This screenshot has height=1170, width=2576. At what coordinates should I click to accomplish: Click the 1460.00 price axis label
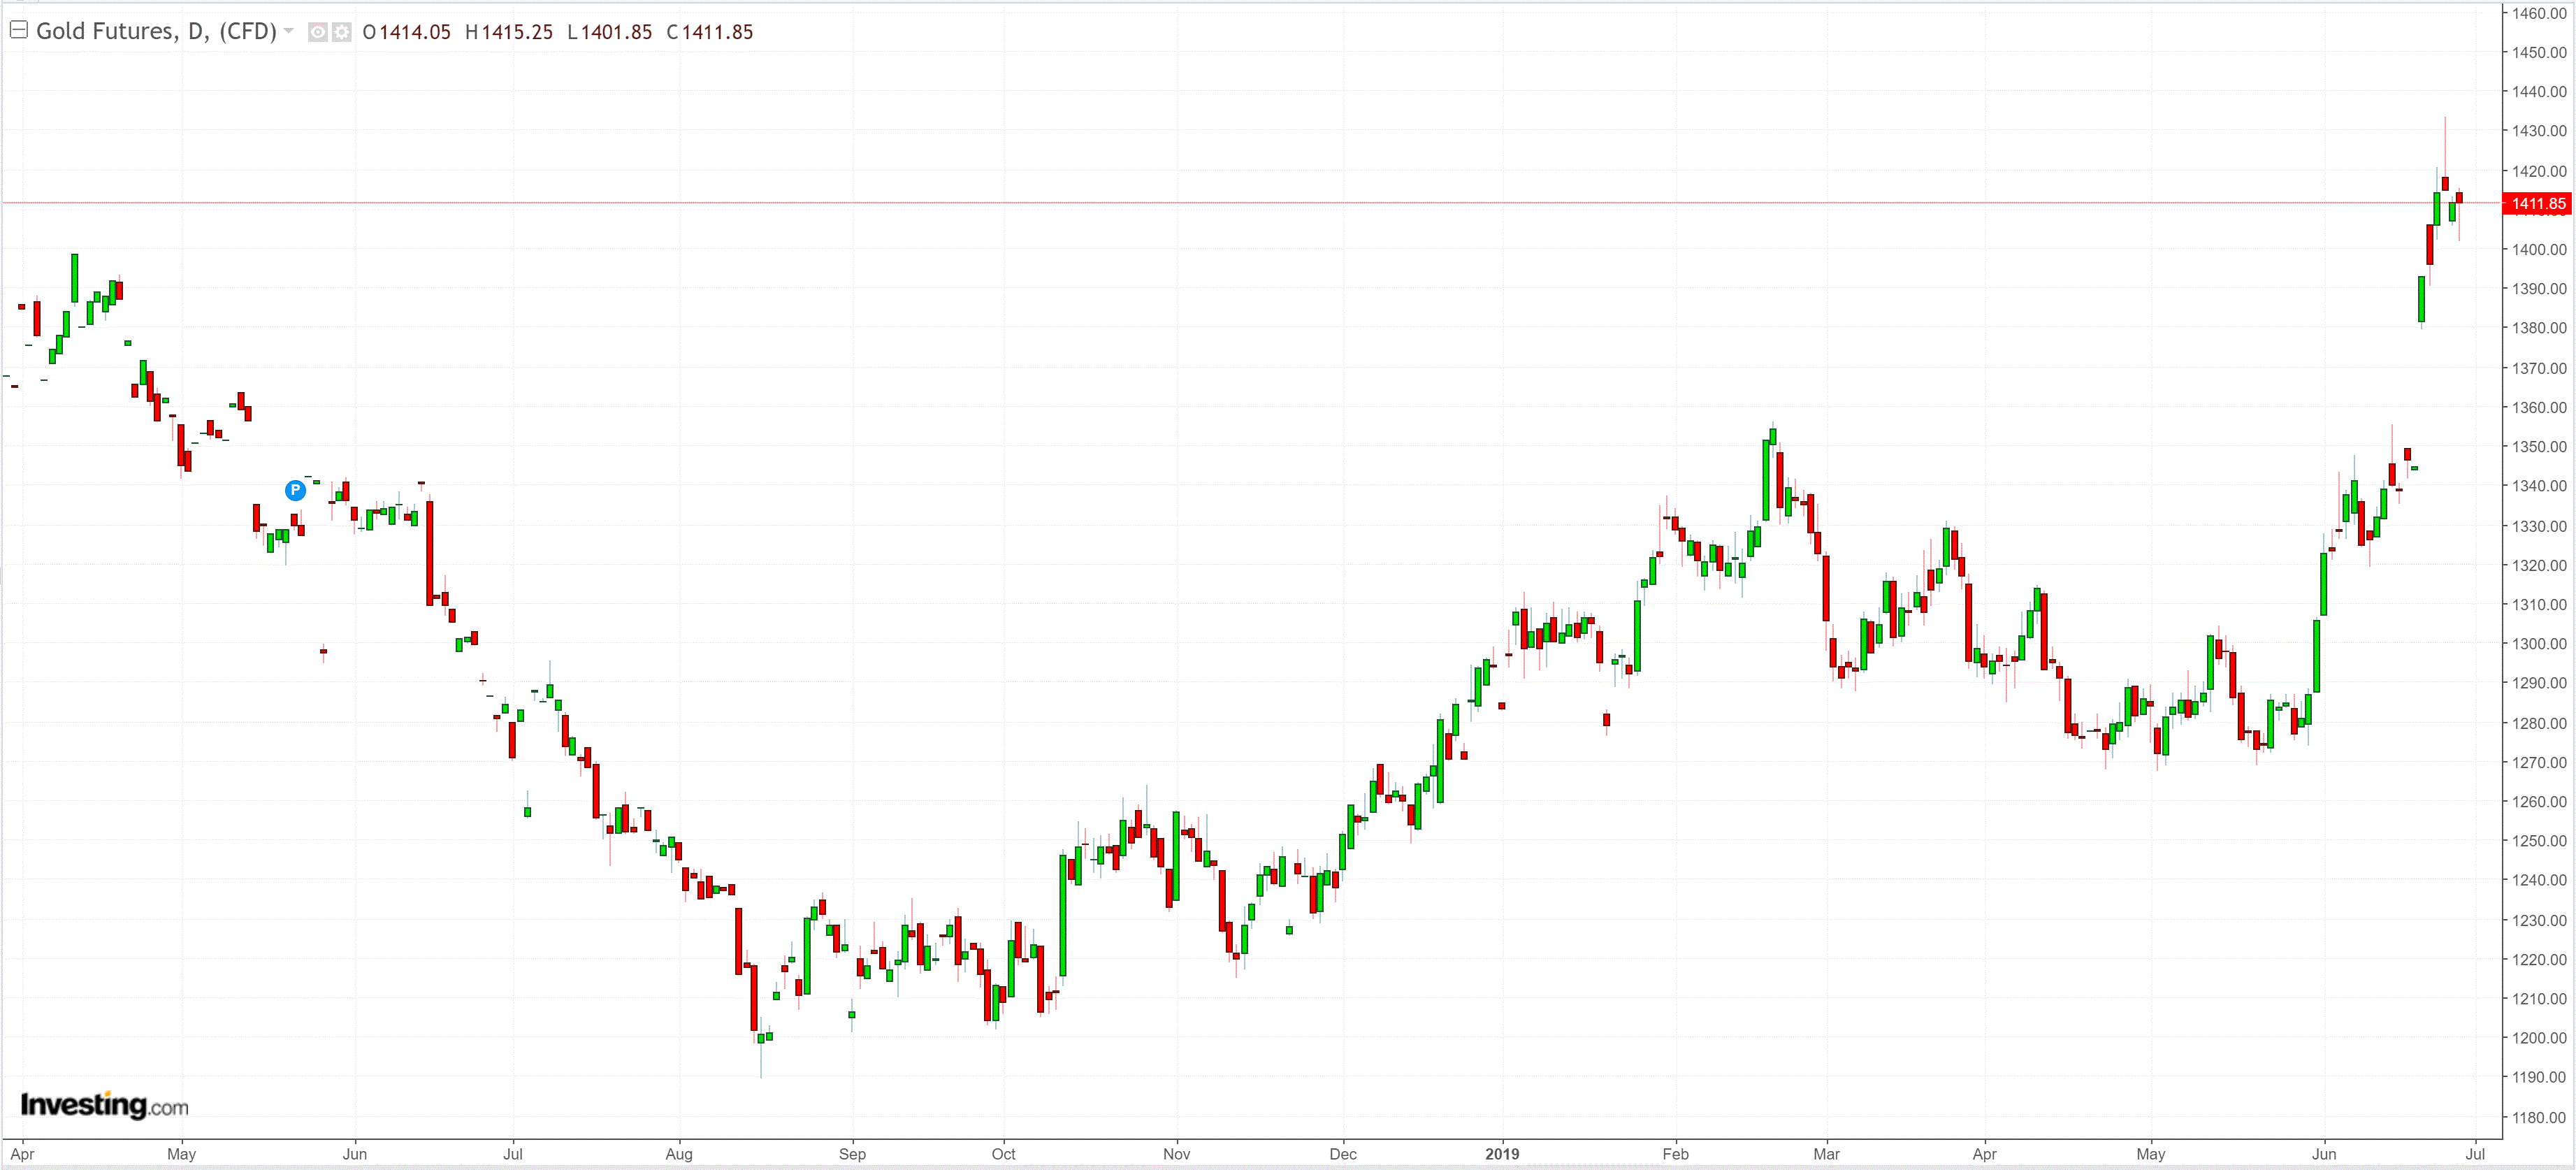pyautogui.click(x=2538, y=13)
